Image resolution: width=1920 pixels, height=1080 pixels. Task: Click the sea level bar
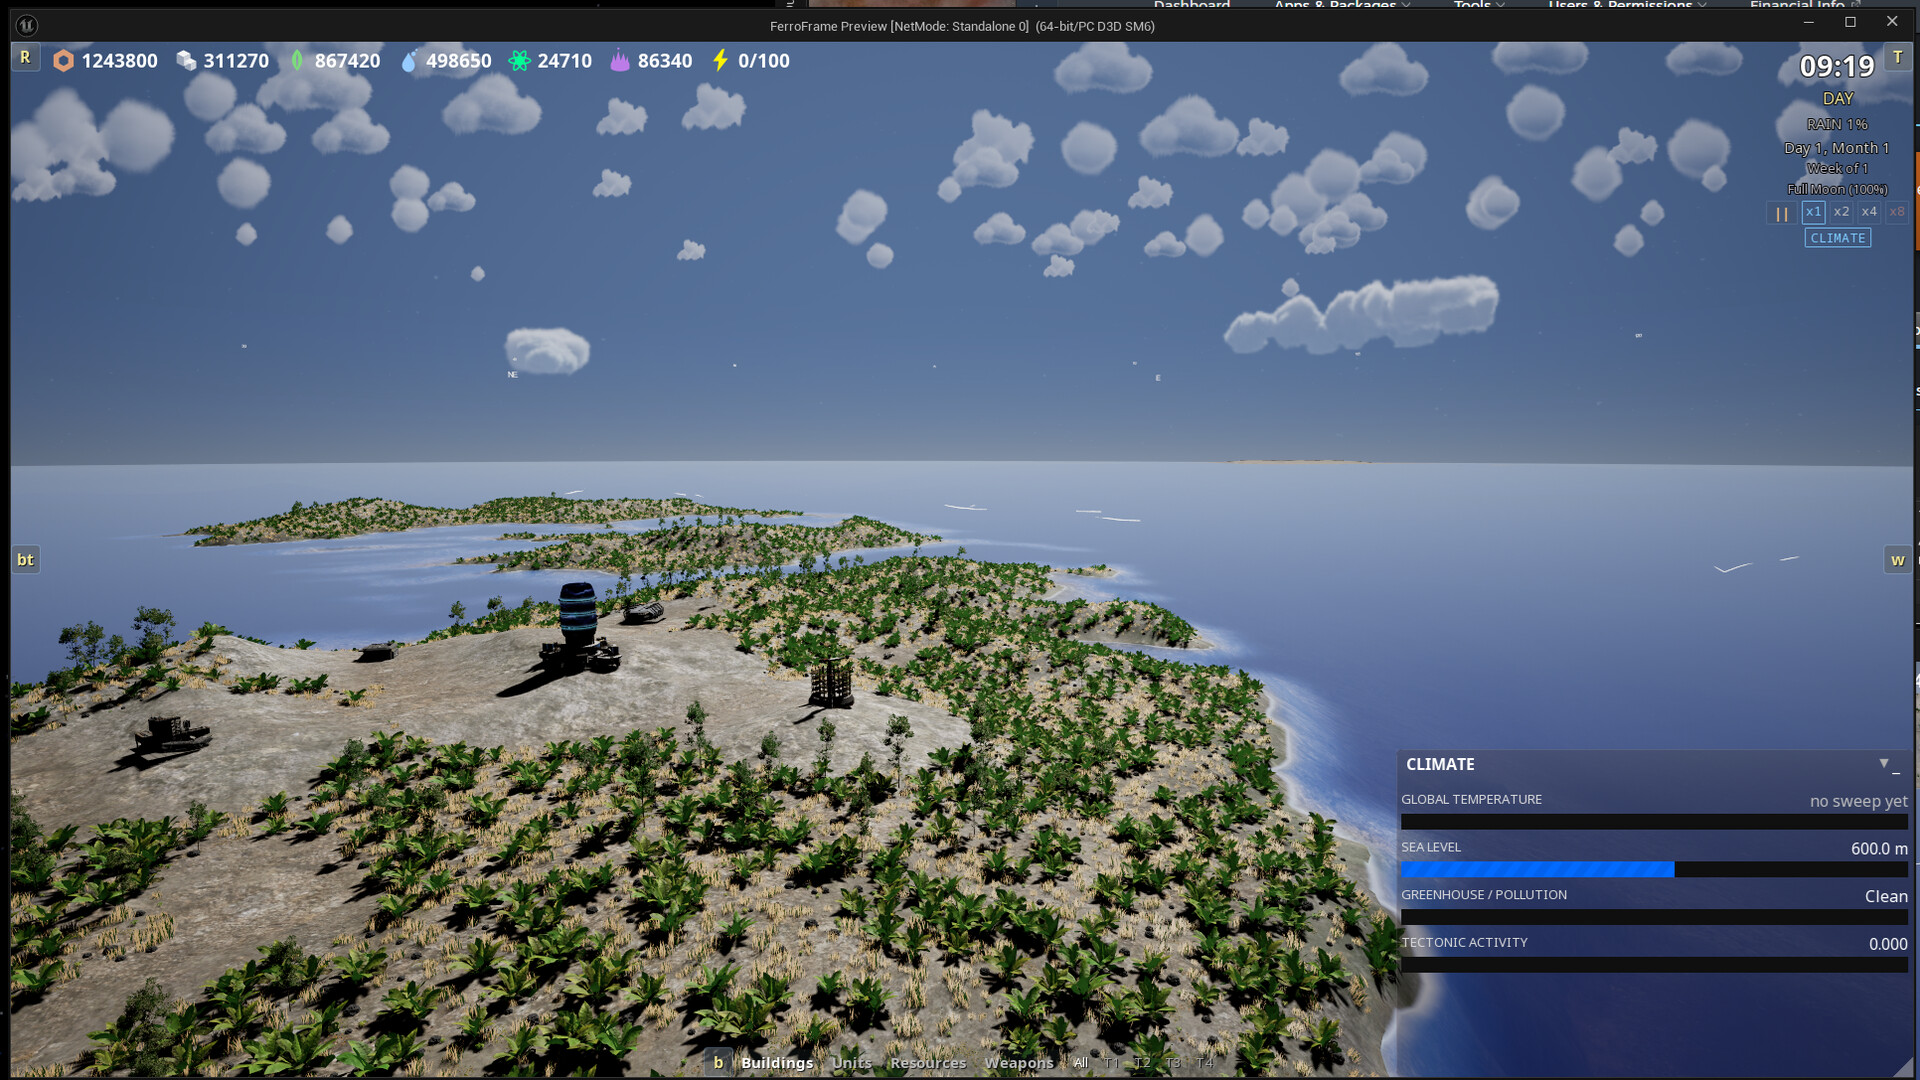1654,870
